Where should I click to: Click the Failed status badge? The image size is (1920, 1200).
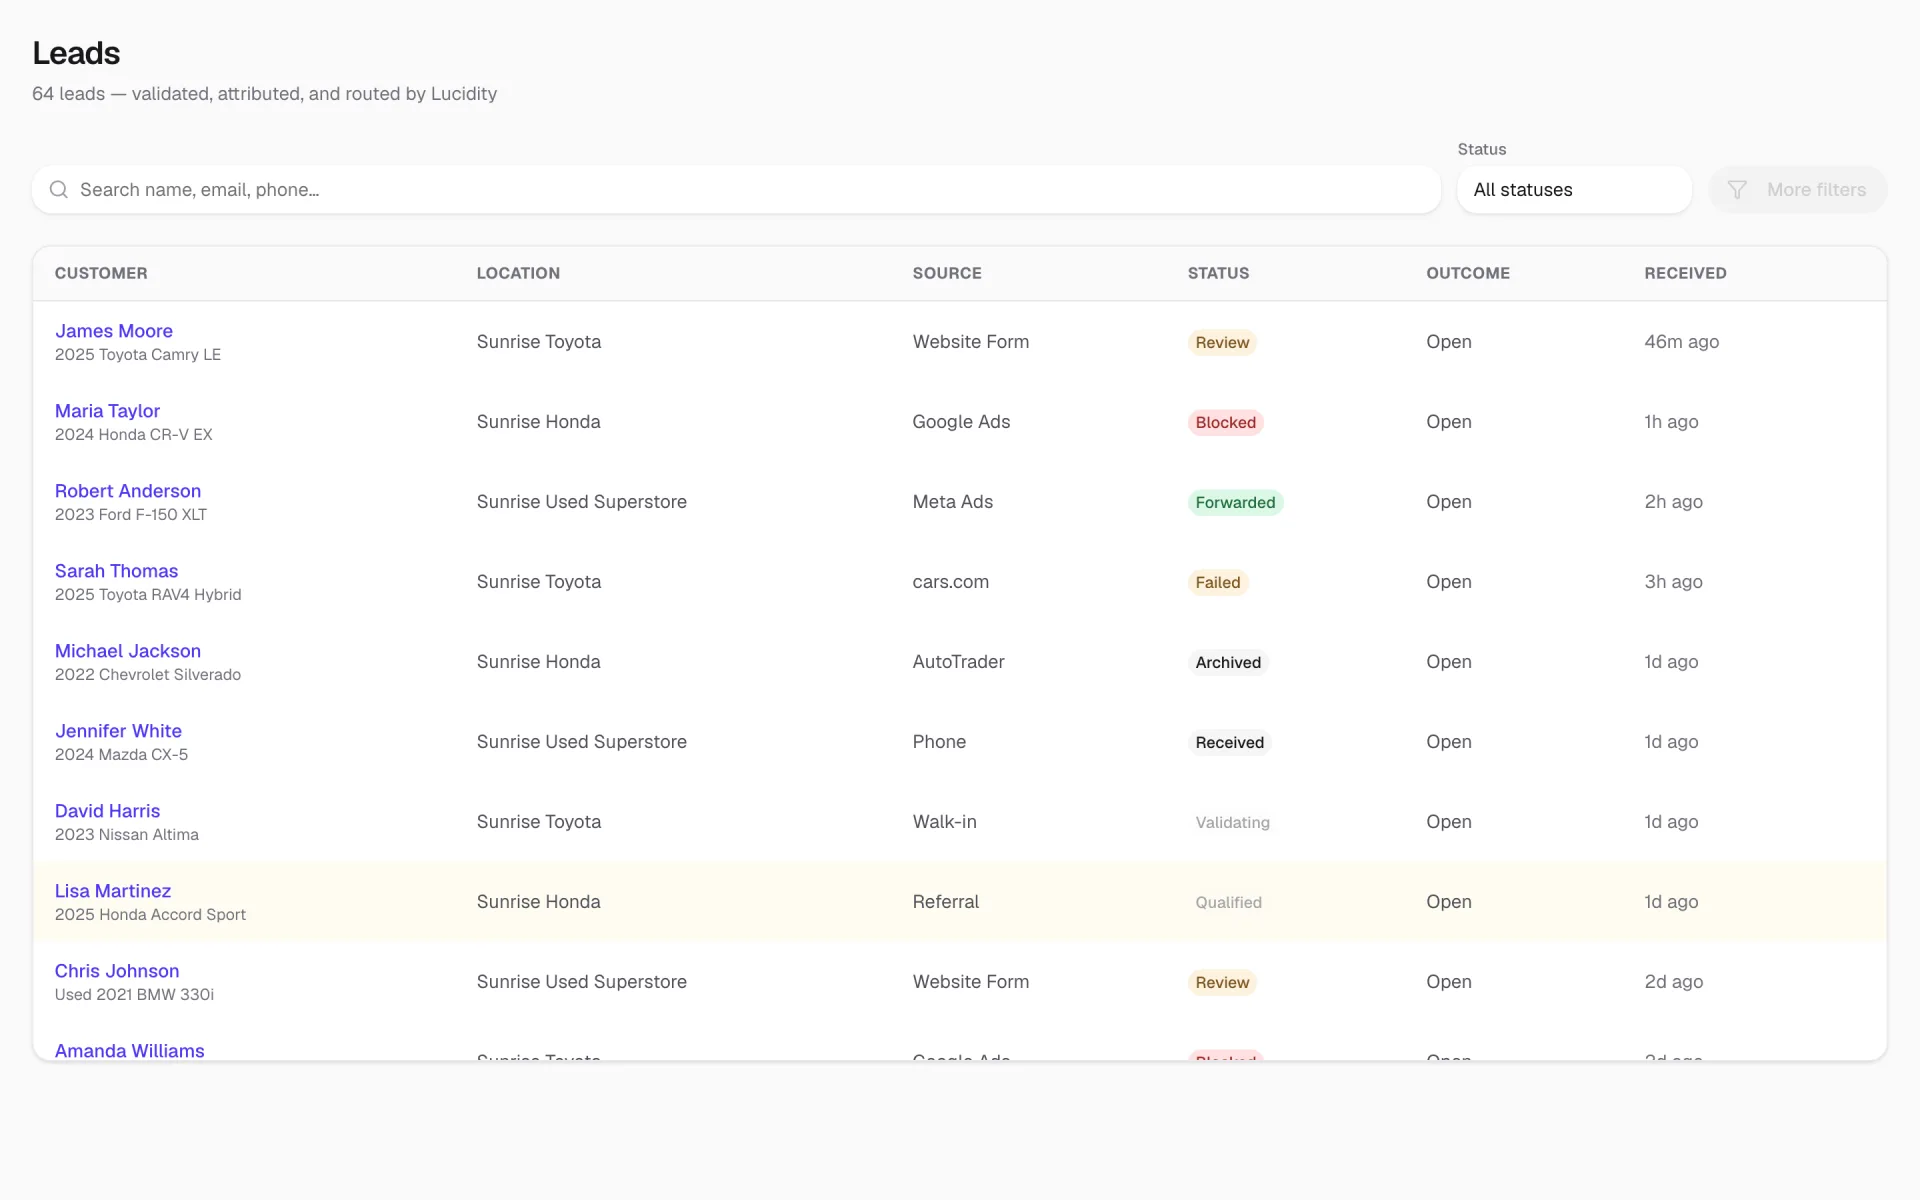tap(1217, 582)
